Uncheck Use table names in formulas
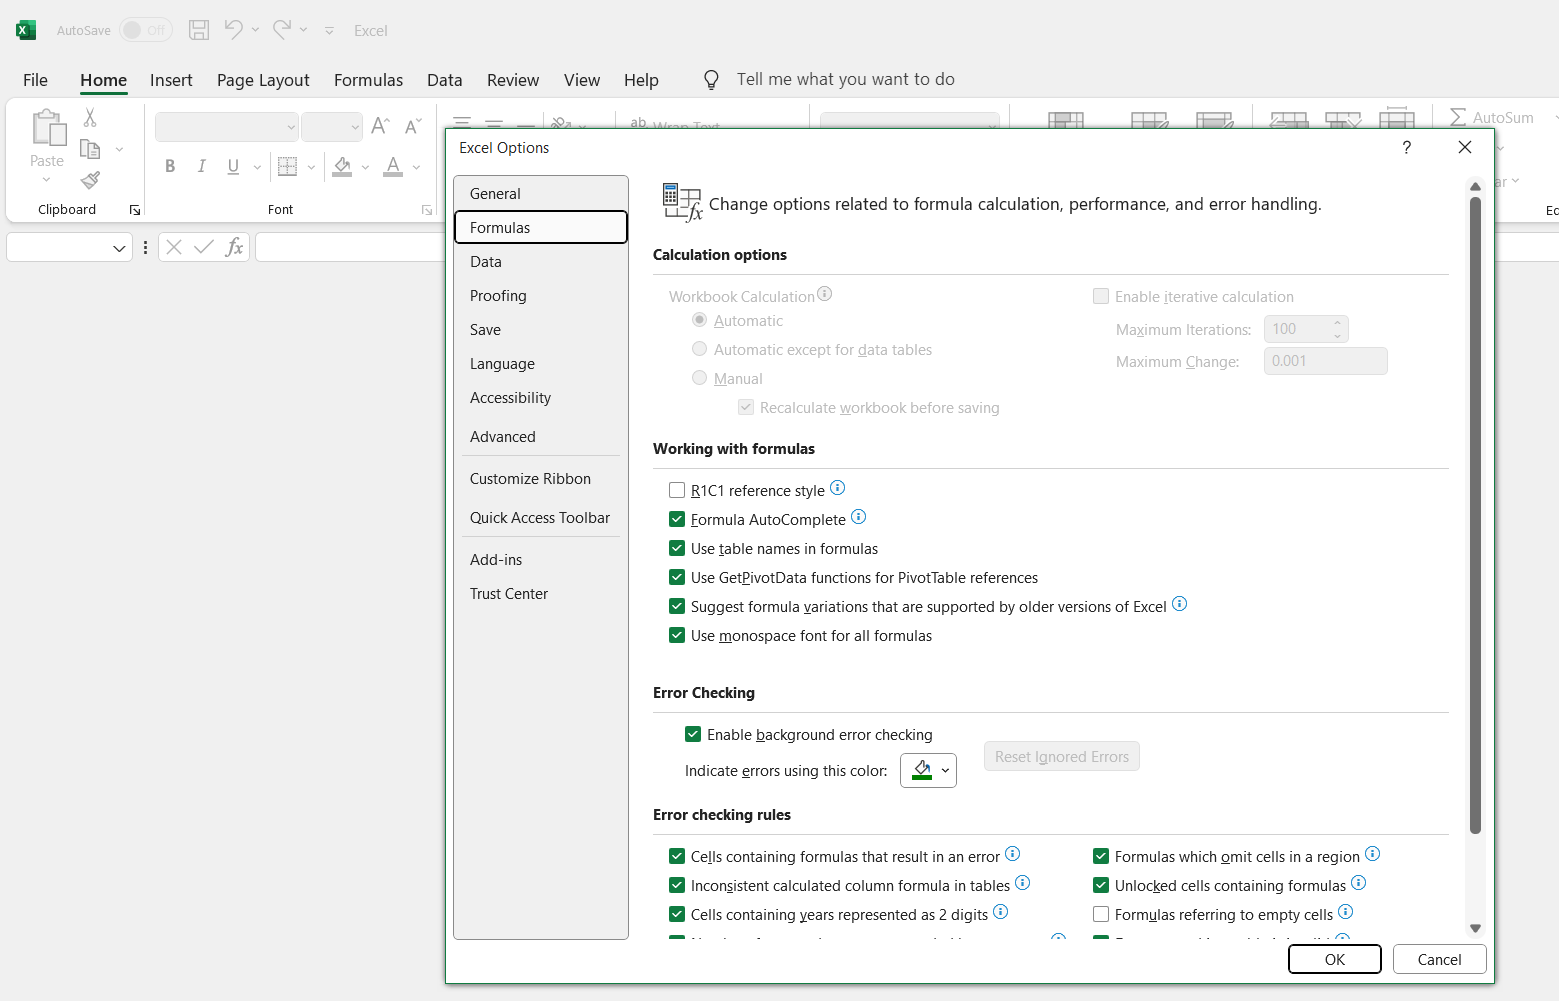 [x=677, y=548]
